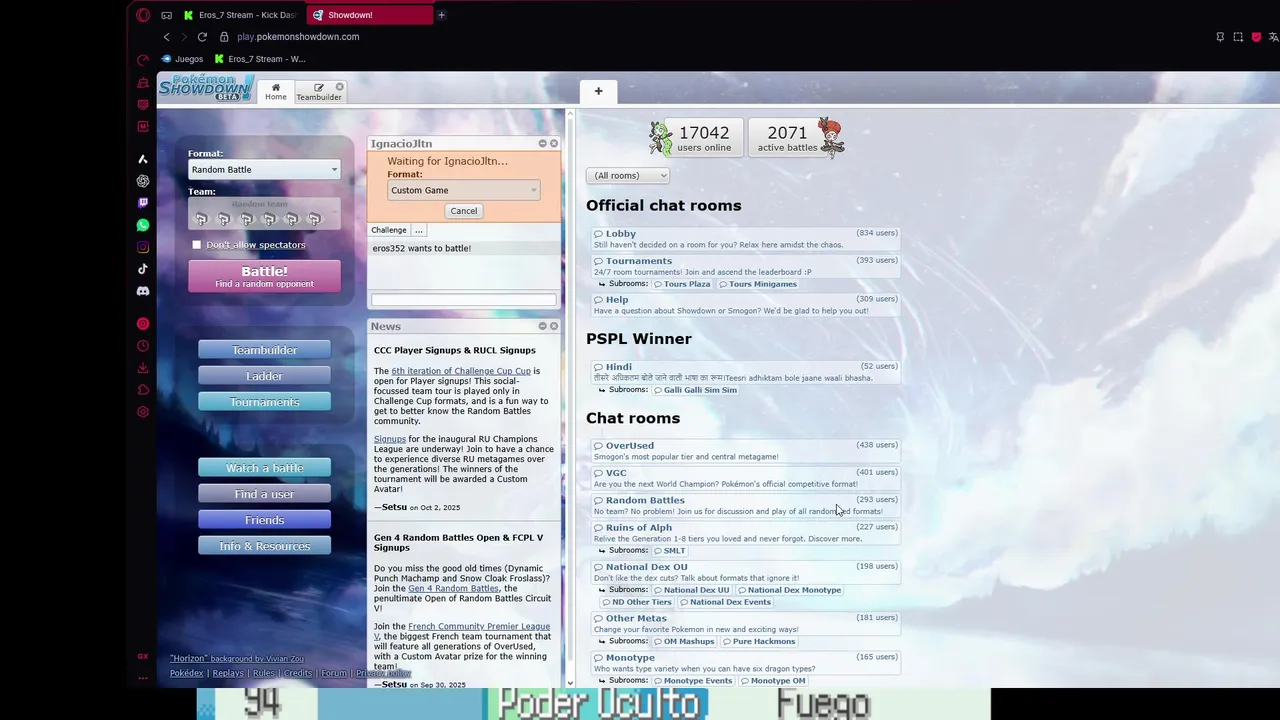The height and width of the screenshot is (720, 1280).
Task: Close the IgnacioJltn chat panel
Action: pos(554,143)
